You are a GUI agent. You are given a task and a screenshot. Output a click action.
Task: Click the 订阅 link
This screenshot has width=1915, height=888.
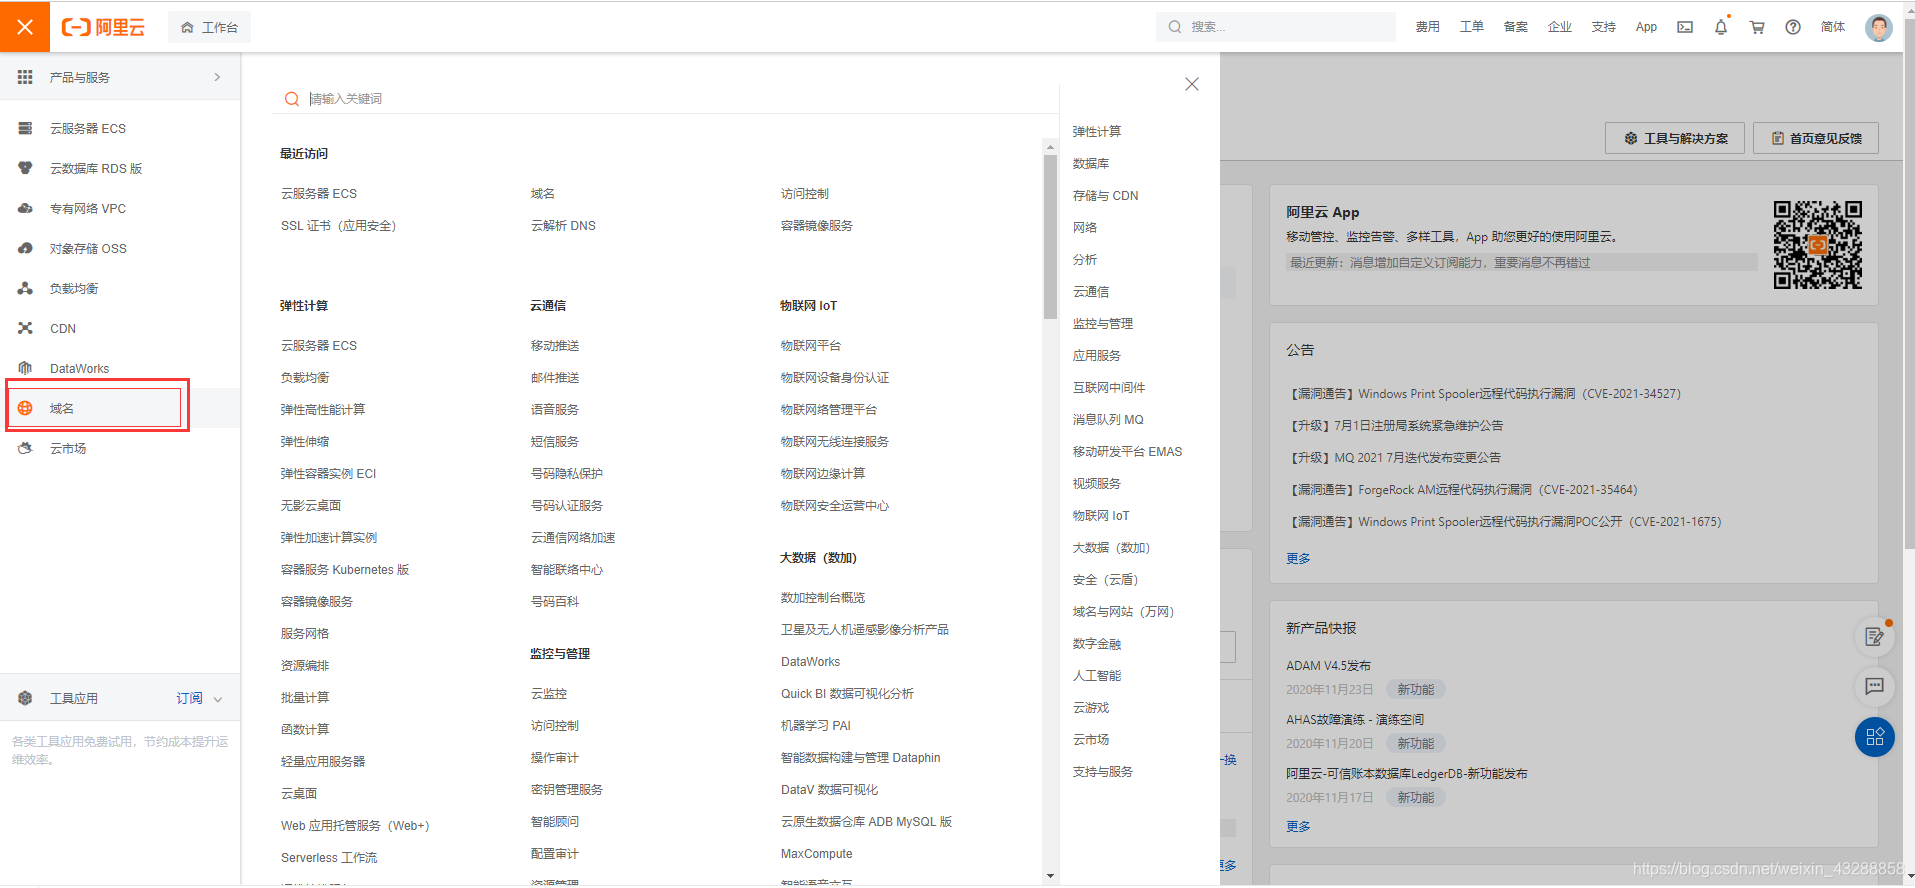click(189, 698)
